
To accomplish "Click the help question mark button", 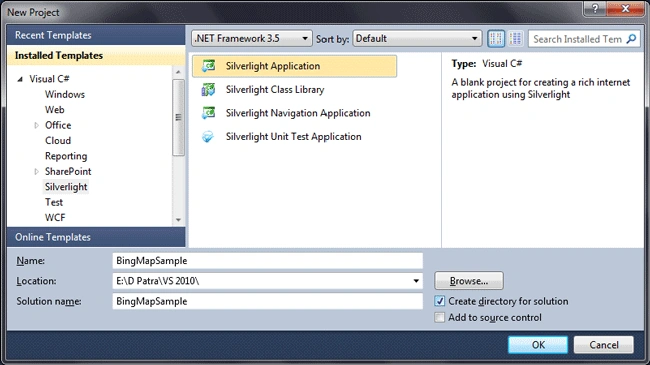I will point(595,8).
